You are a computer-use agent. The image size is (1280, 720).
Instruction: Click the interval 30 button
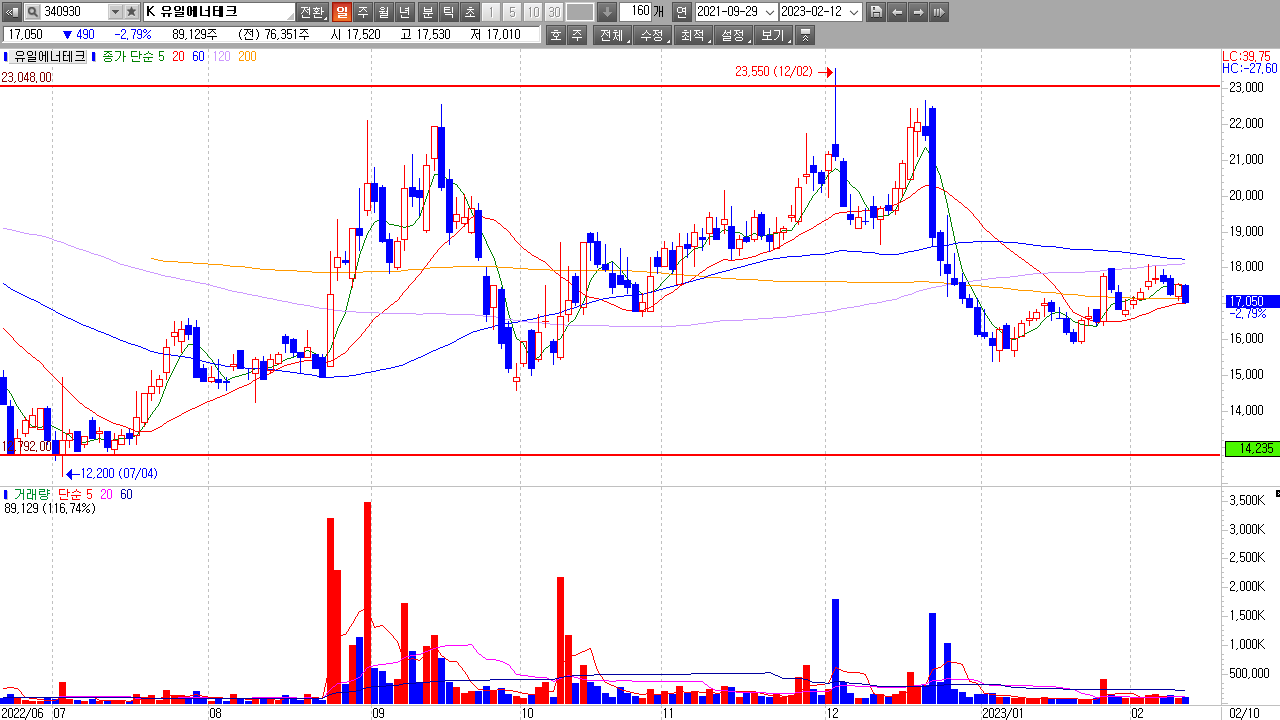[553, 12]
